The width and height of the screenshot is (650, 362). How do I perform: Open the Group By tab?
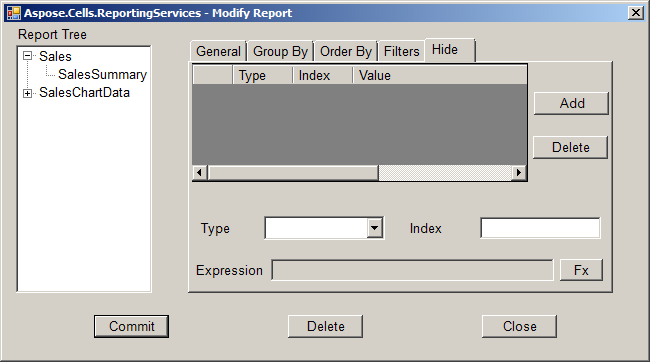tap(280, 51)
